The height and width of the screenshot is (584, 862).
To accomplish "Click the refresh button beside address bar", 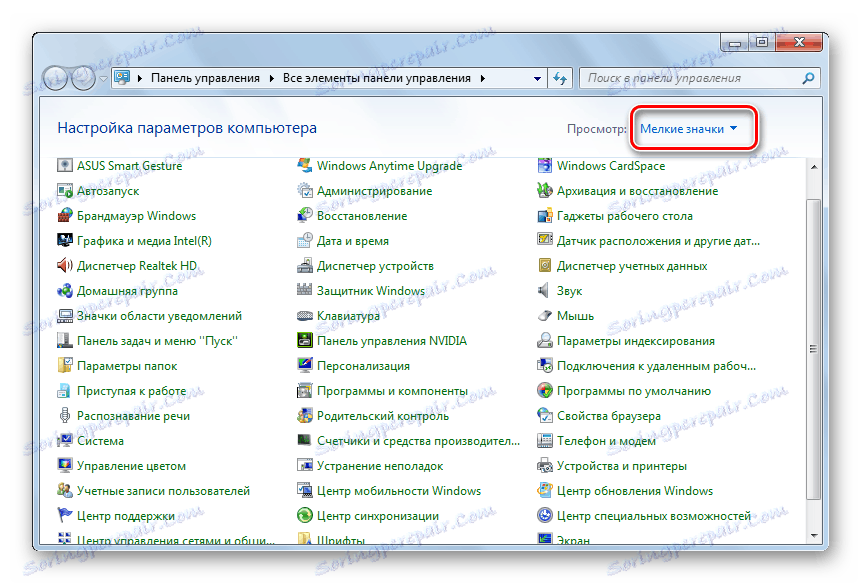I will tap(560, 79).
